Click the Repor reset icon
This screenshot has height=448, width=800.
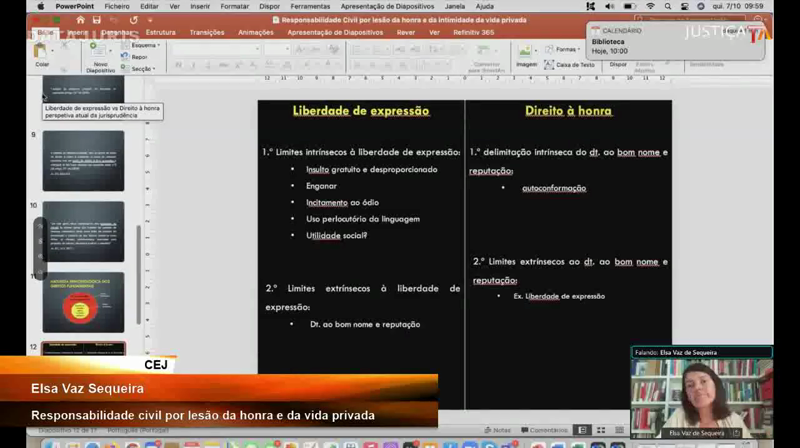tap(138, 57)
